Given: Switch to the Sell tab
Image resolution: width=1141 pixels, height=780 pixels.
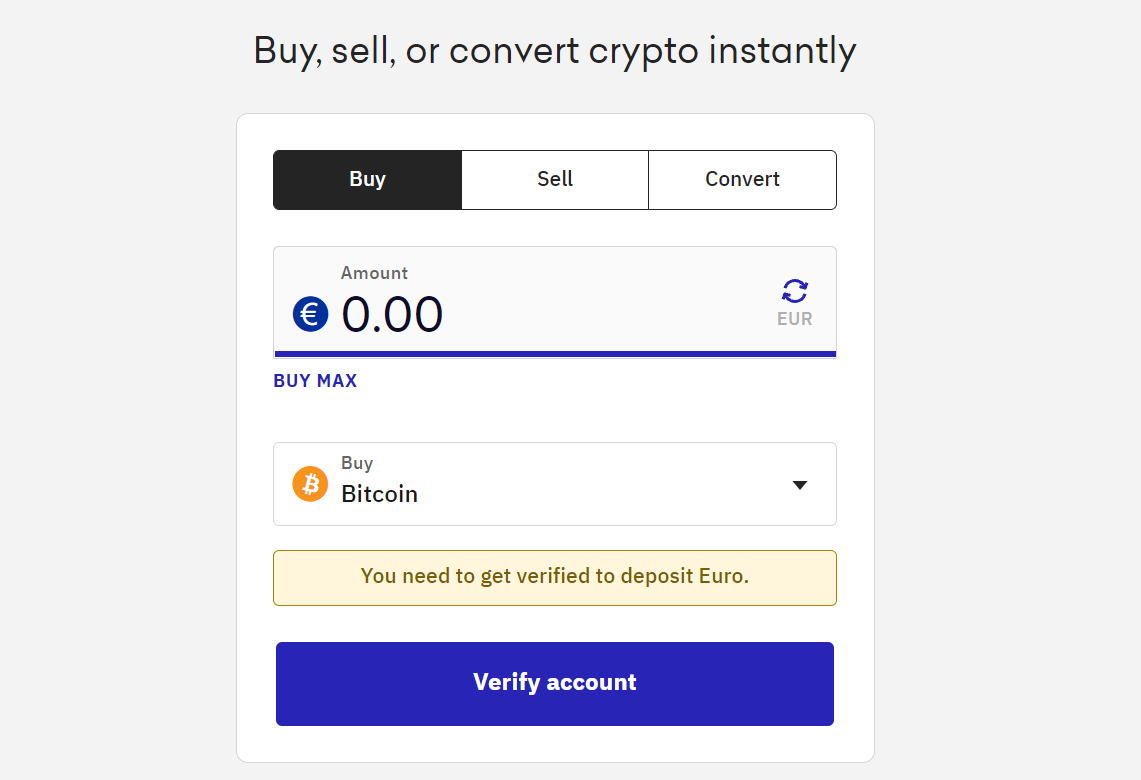Looking at the screenshot, I should 555,180.
